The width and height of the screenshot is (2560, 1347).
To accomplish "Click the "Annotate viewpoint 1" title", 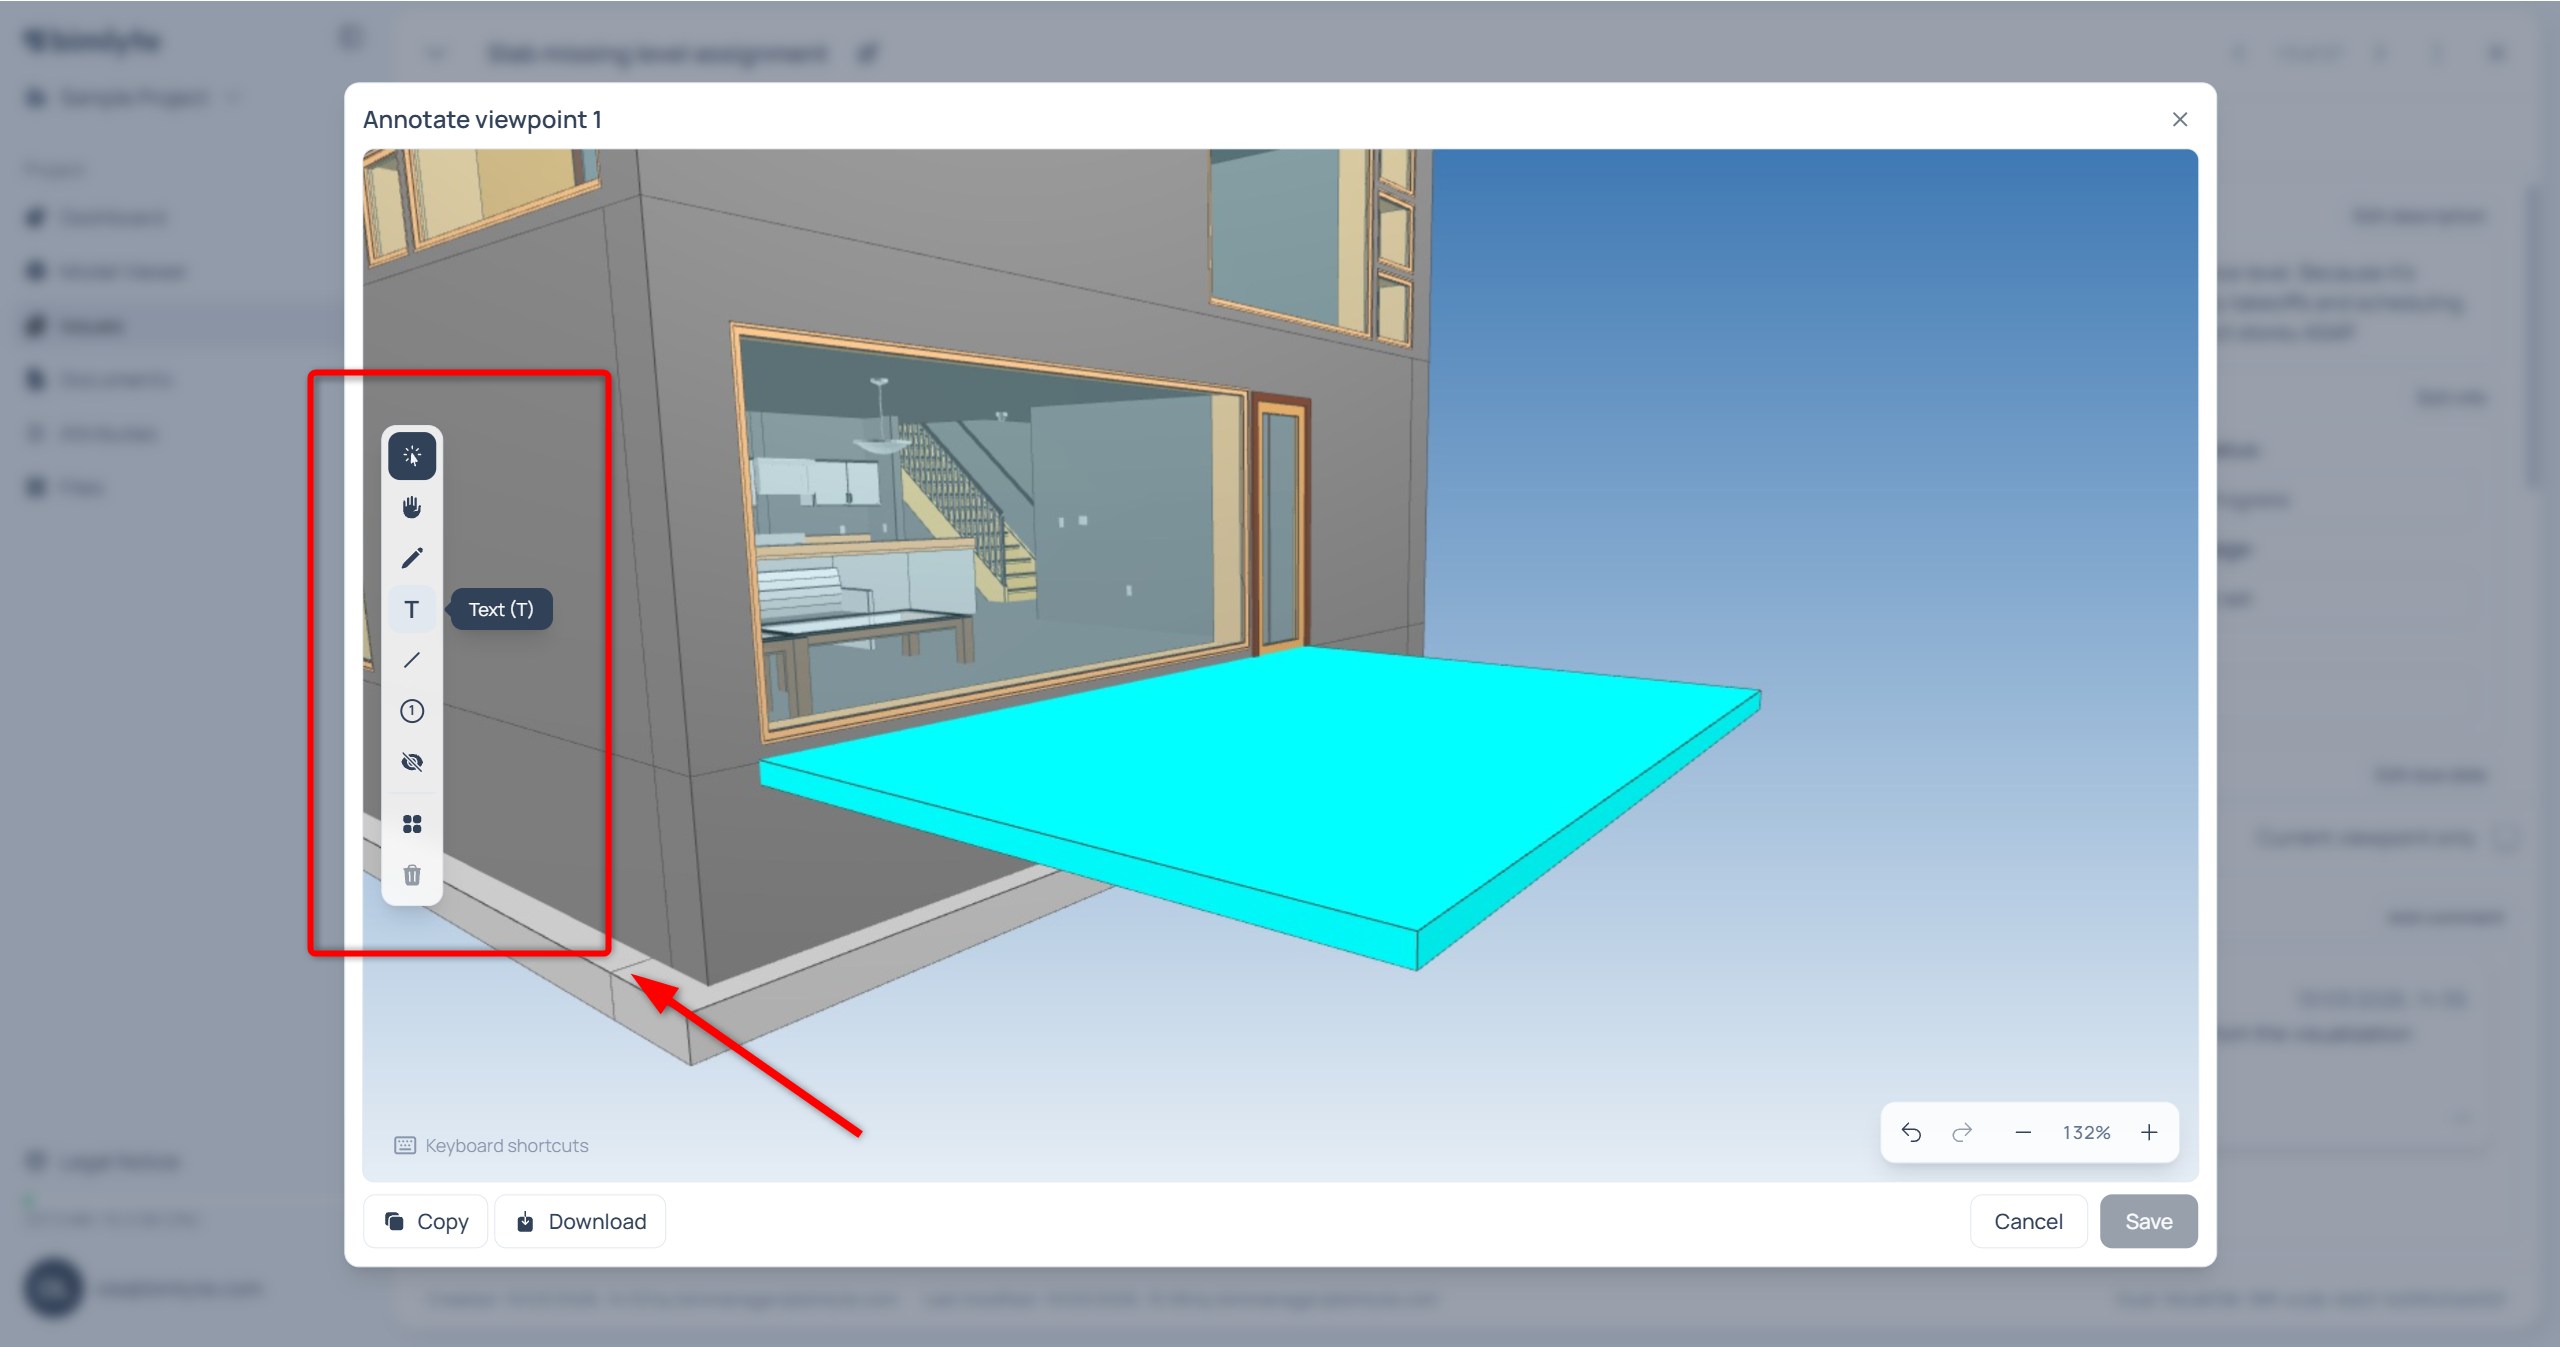I will tap(482, 119).
